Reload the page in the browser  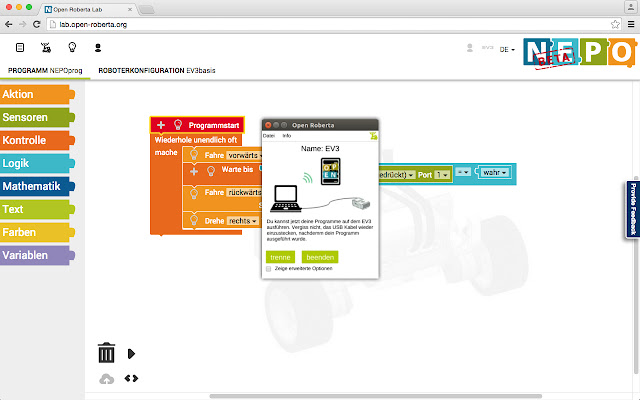click(x=37, y=24)
